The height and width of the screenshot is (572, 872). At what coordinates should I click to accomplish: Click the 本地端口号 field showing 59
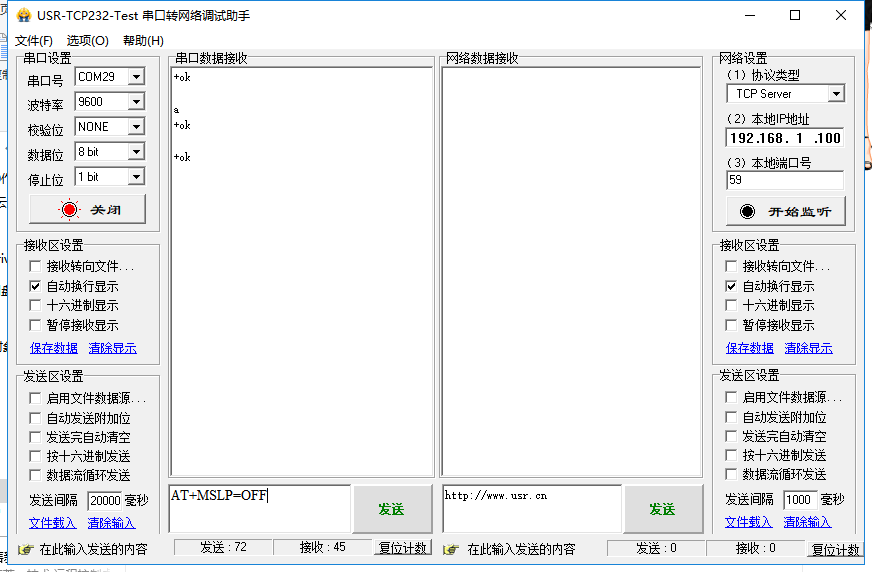tap(785, 180)
